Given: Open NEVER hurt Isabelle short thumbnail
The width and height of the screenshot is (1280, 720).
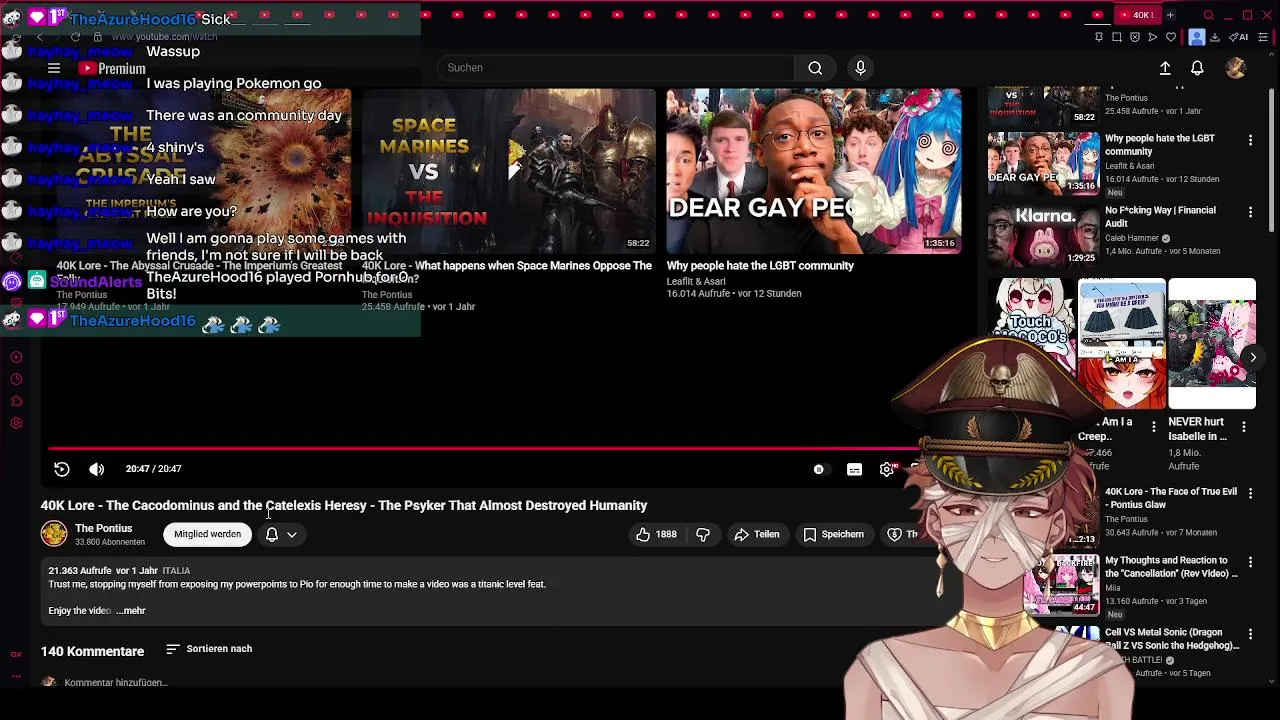Looking at the screenshot, I should pos(1212,345).
